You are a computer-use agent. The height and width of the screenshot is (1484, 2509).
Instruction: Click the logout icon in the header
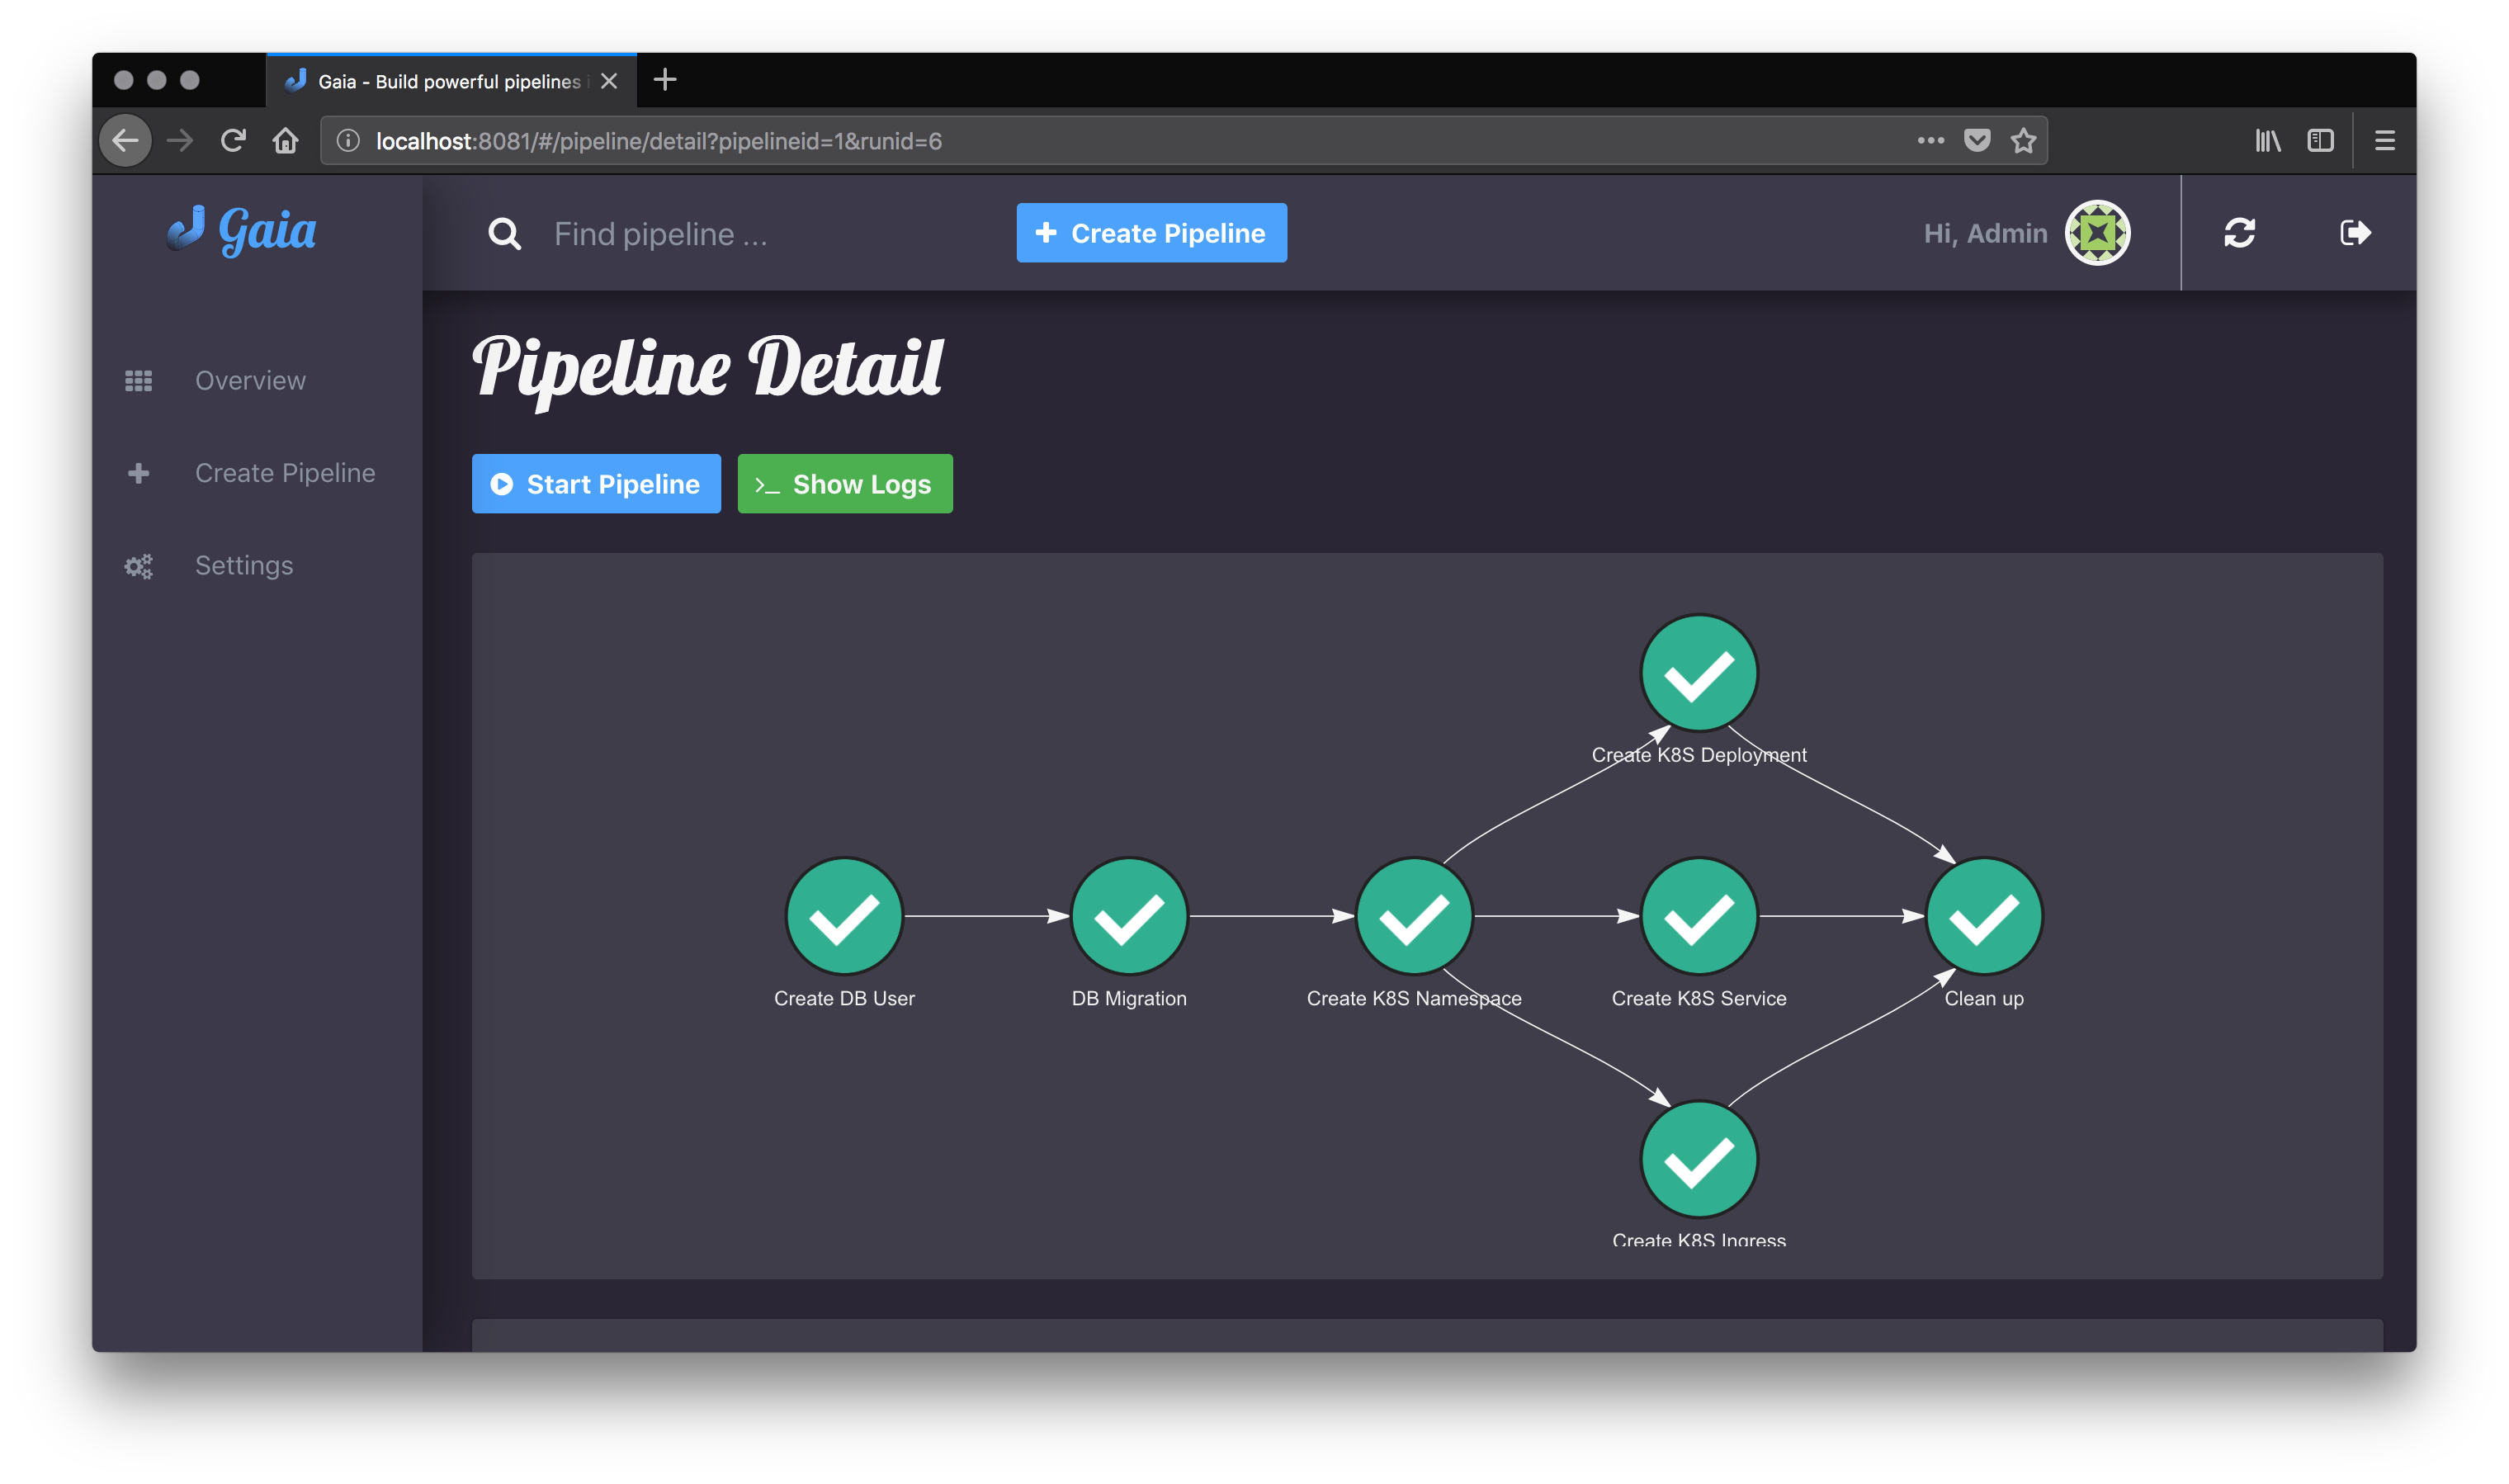pos(2354,233)
